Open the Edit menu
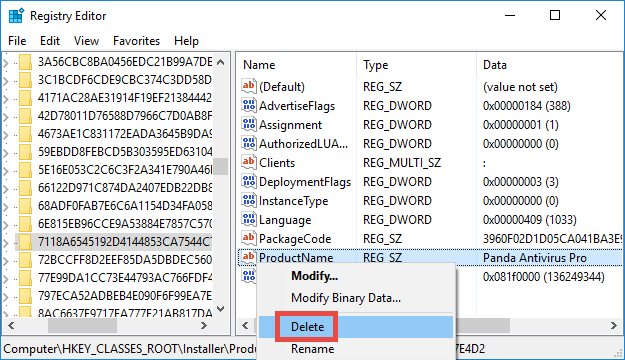Image resolution: width=625 pixels, height=360 pixels. (x=50, y=41)
